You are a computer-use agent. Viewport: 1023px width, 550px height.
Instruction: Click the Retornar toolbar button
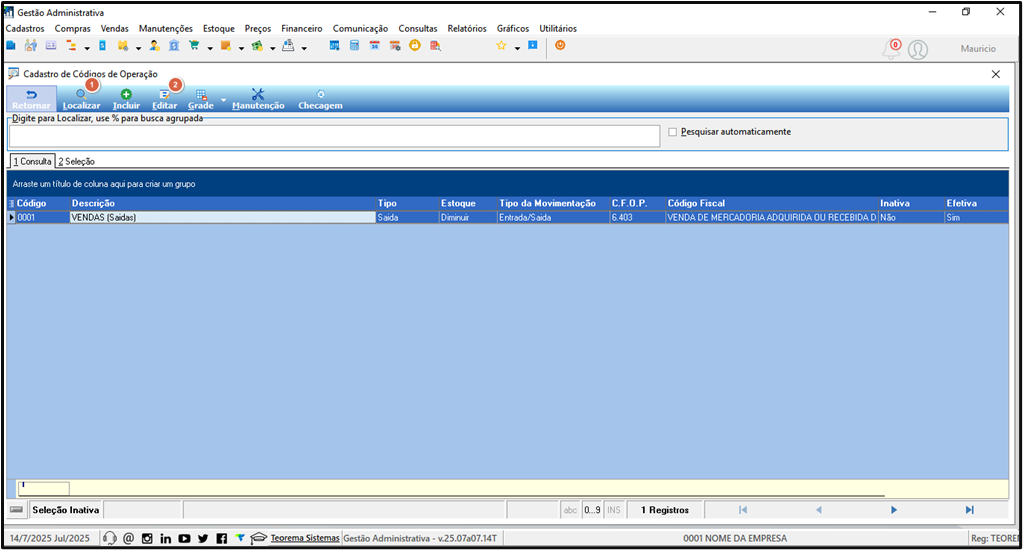click(31, 99)
